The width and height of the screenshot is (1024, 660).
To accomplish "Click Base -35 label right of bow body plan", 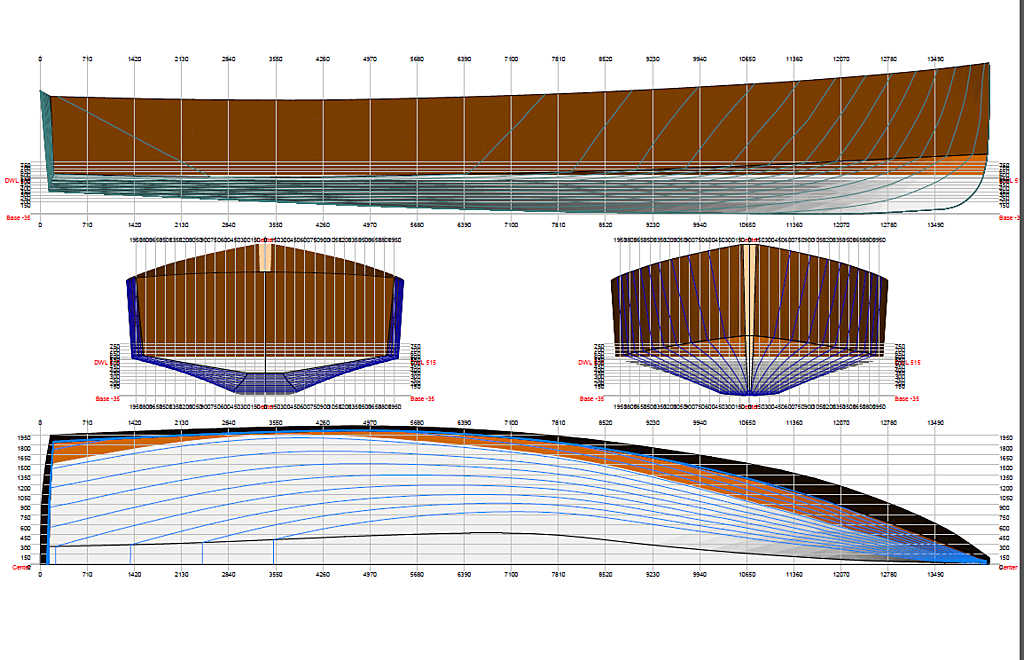I will (x=906, y=398).
